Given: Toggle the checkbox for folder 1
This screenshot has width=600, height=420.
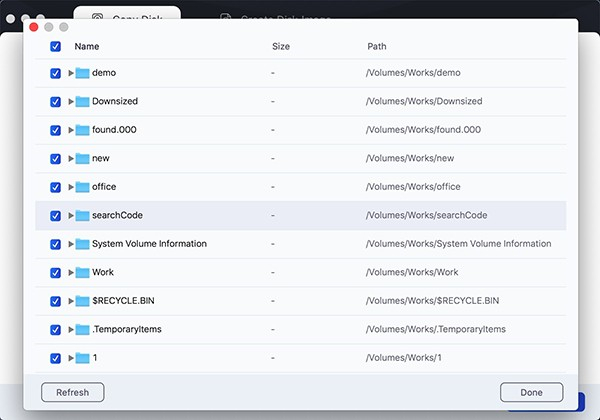Looking at the screenshot, I should click(x=55, y=358).
